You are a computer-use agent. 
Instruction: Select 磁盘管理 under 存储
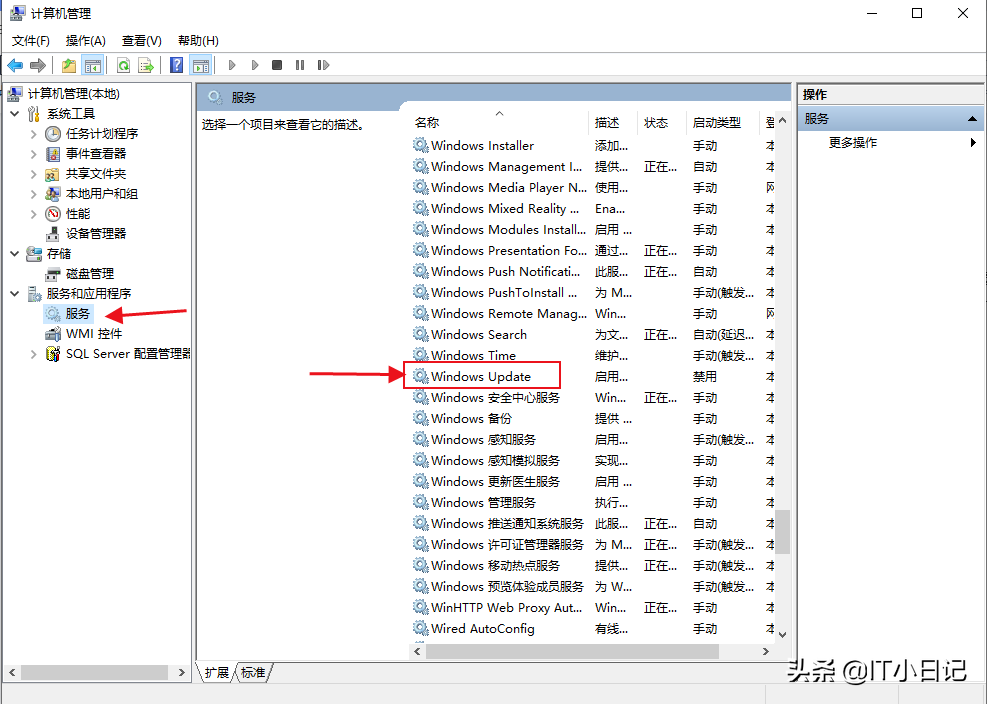[89, 274]
